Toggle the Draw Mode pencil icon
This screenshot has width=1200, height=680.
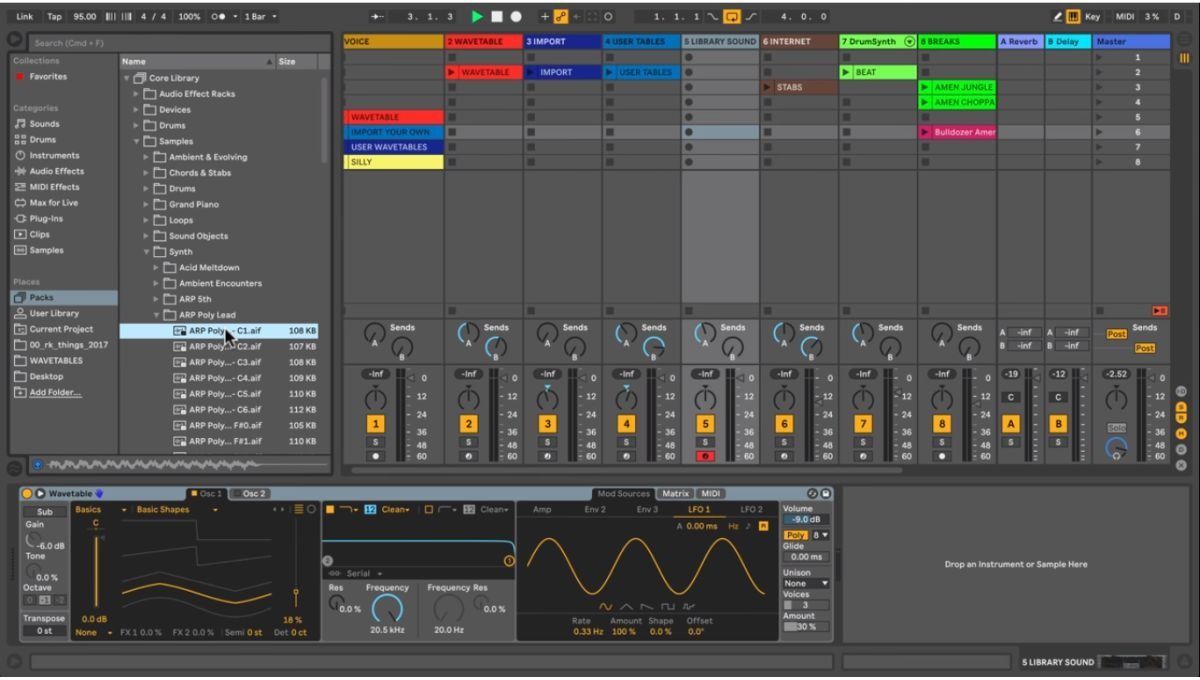tap(1057, 17)
